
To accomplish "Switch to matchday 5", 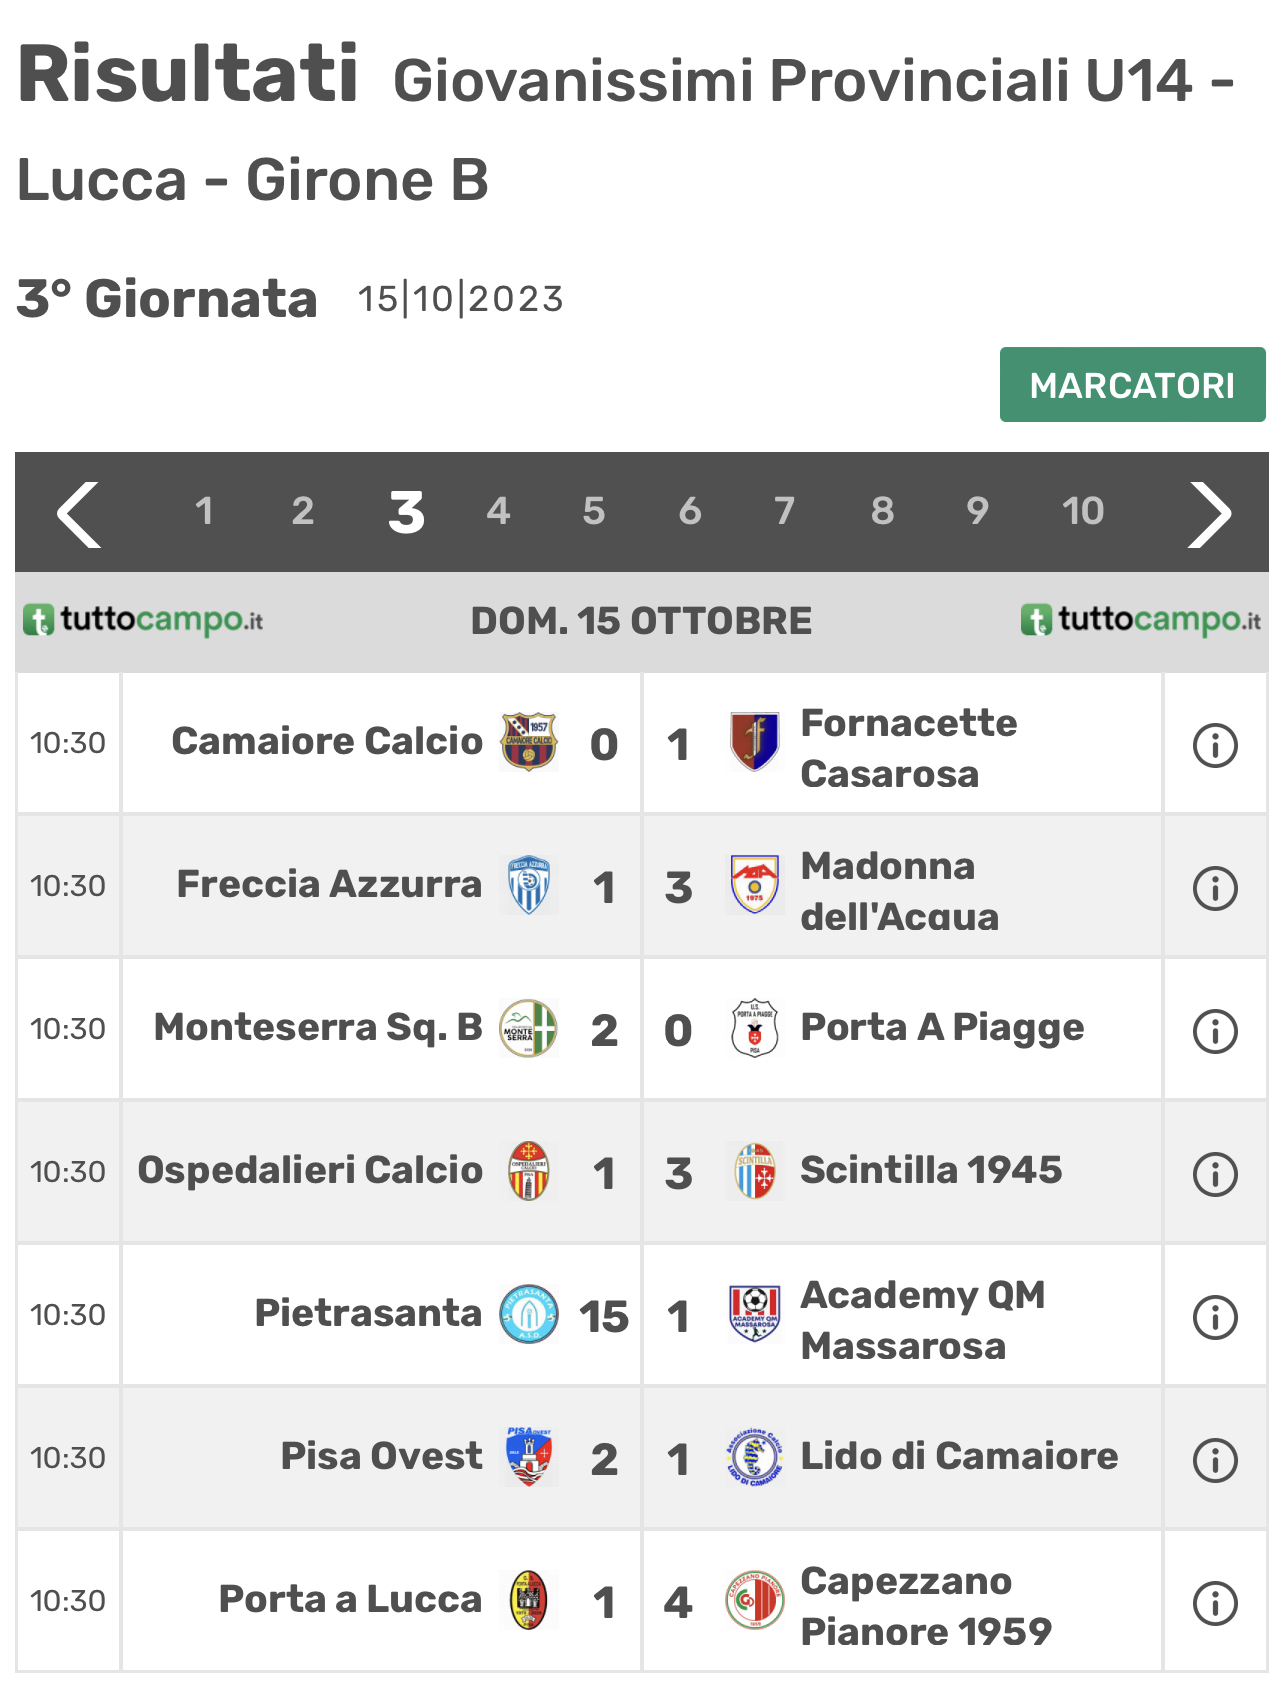I will [x=594, y=511].
